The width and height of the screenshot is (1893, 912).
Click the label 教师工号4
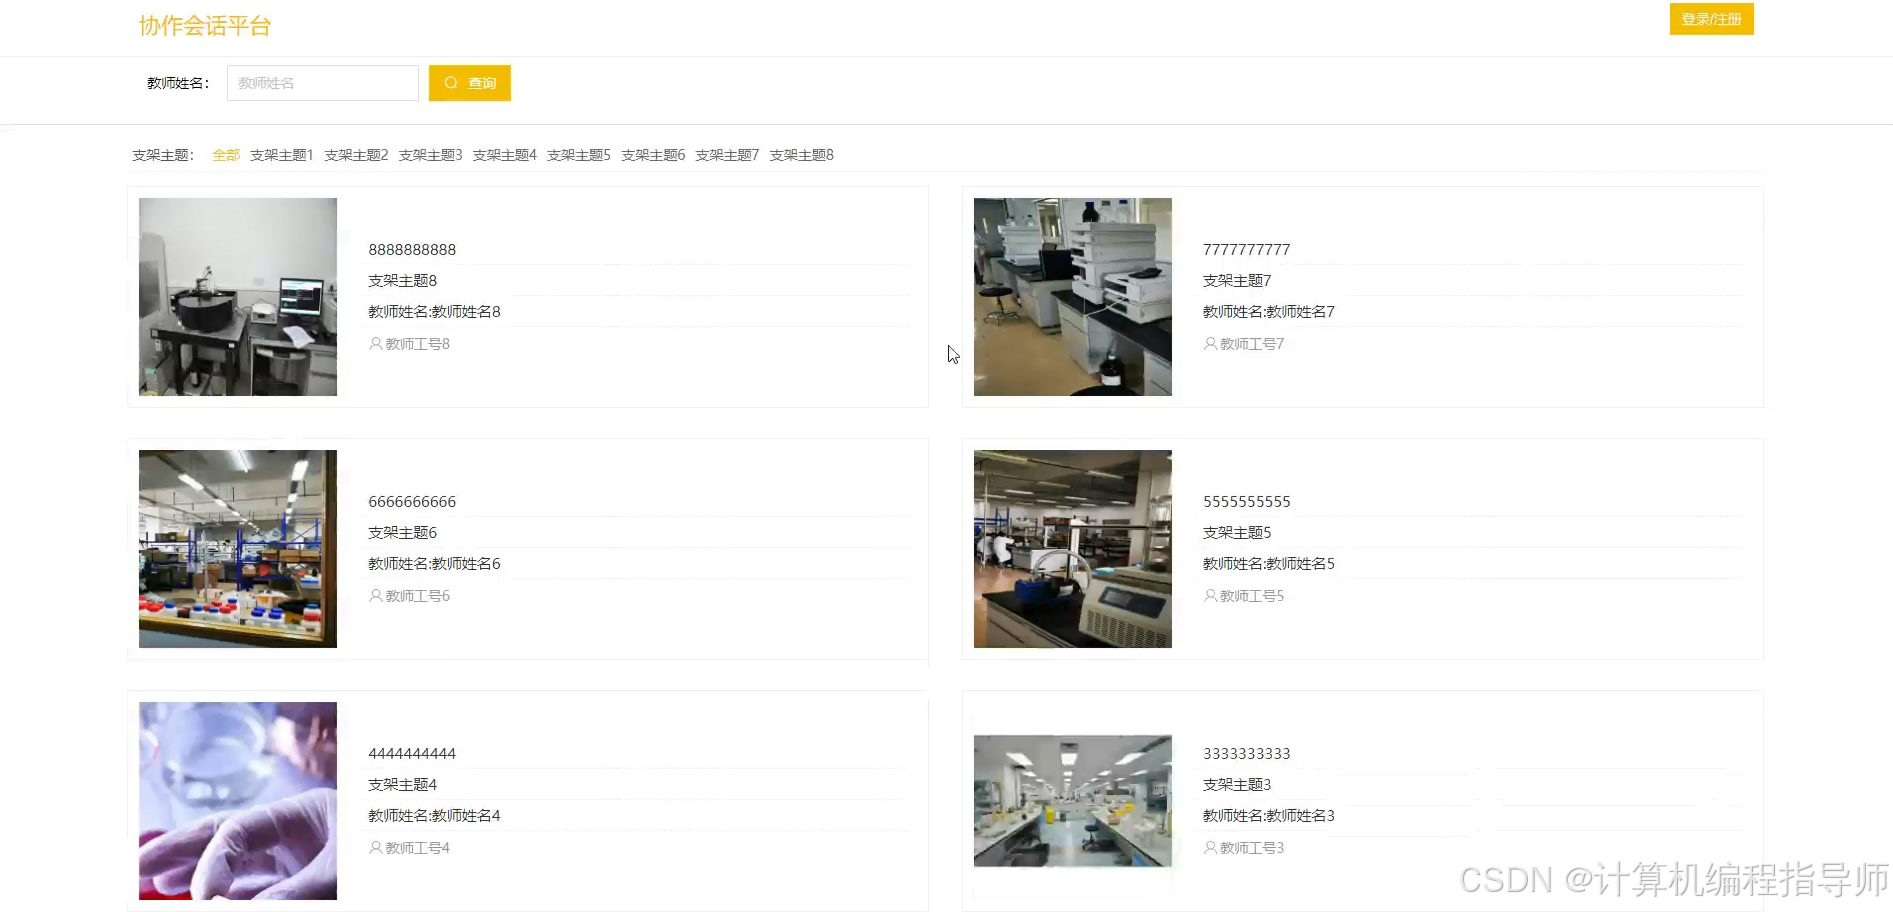[418, 848]
